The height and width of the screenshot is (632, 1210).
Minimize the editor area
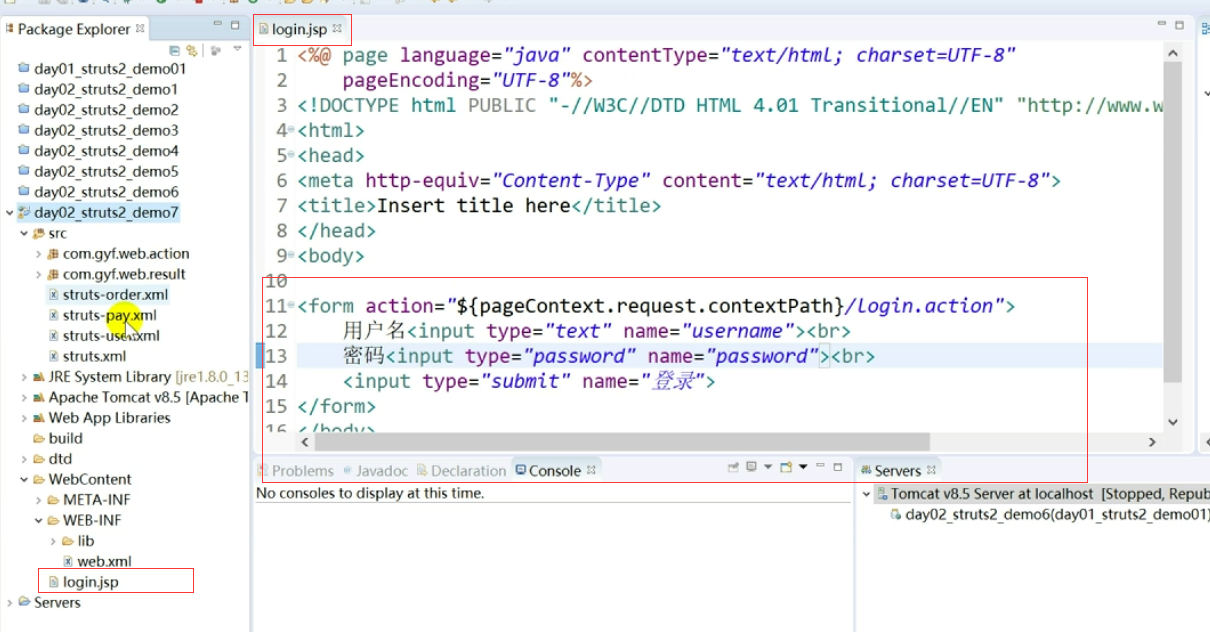(1161, 24)
